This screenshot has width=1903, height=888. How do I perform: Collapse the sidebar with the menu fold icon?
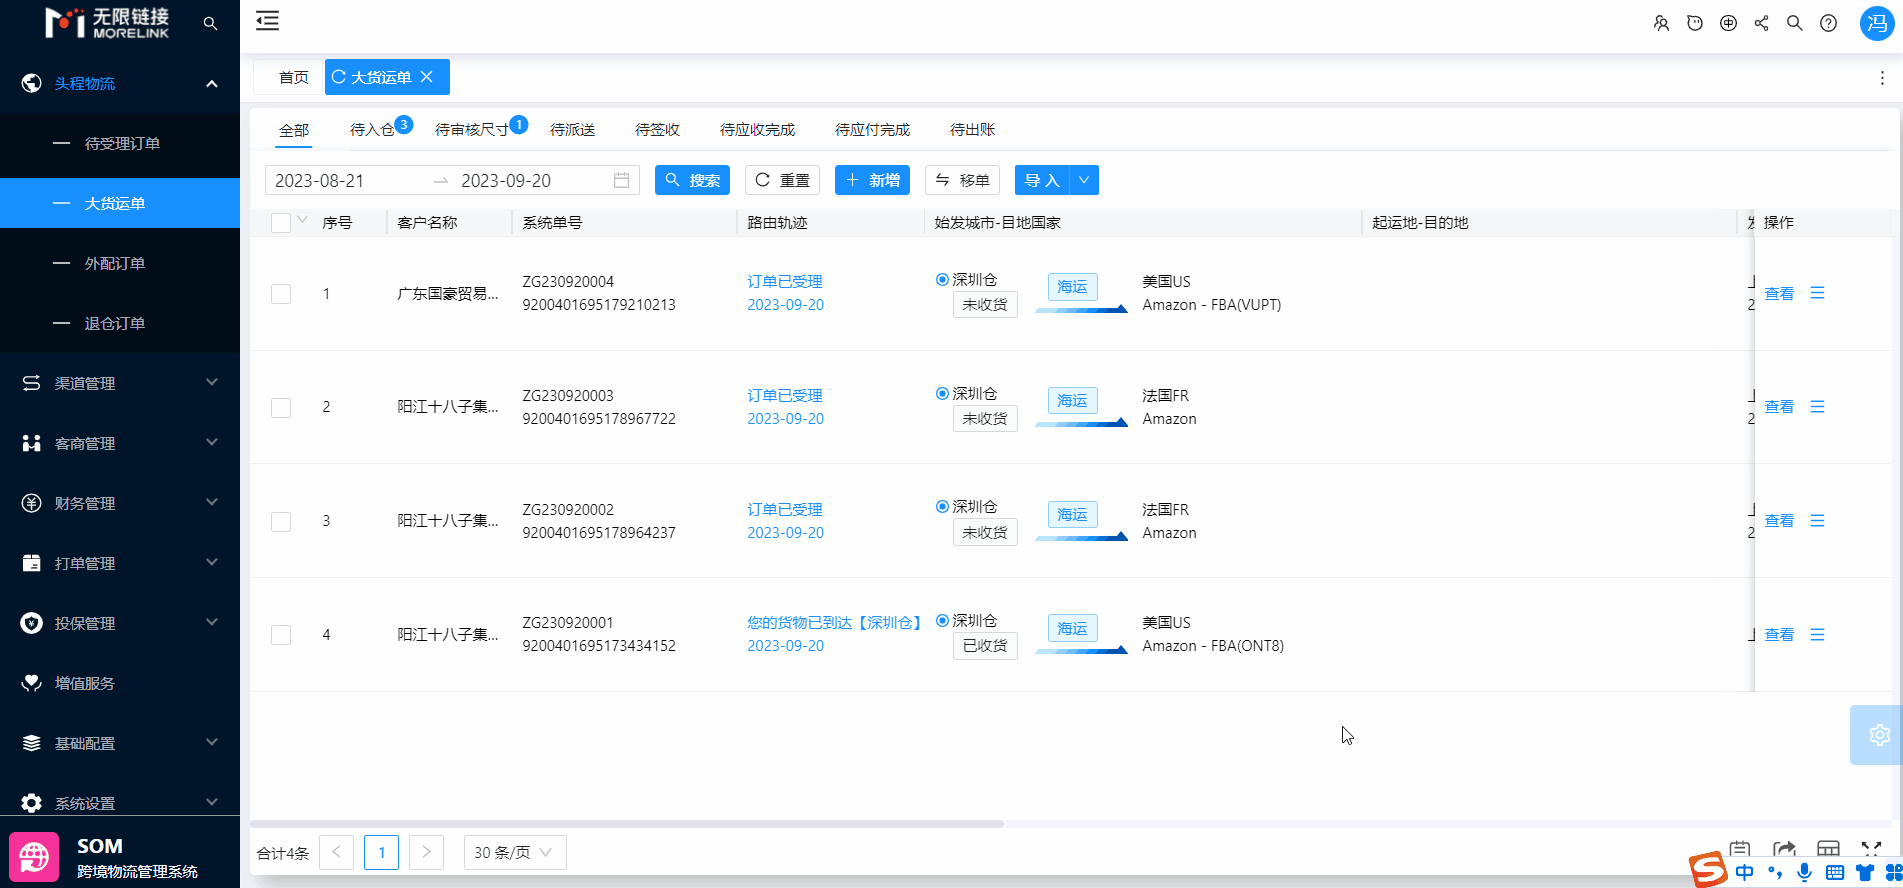267,21
